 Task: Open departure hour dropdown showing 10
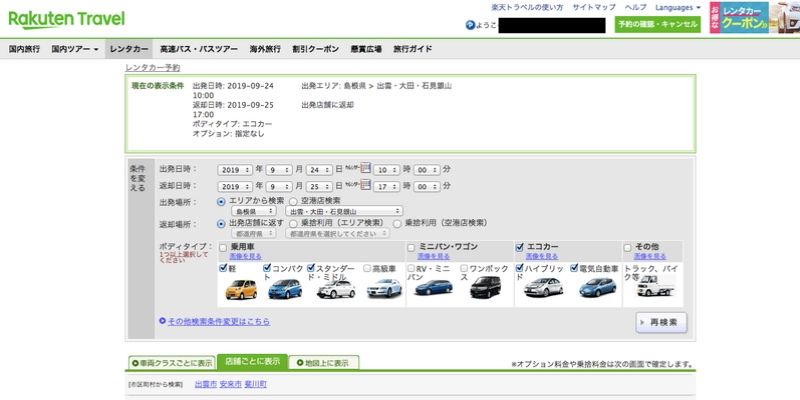pyautogui.click(x=387, y=169)
